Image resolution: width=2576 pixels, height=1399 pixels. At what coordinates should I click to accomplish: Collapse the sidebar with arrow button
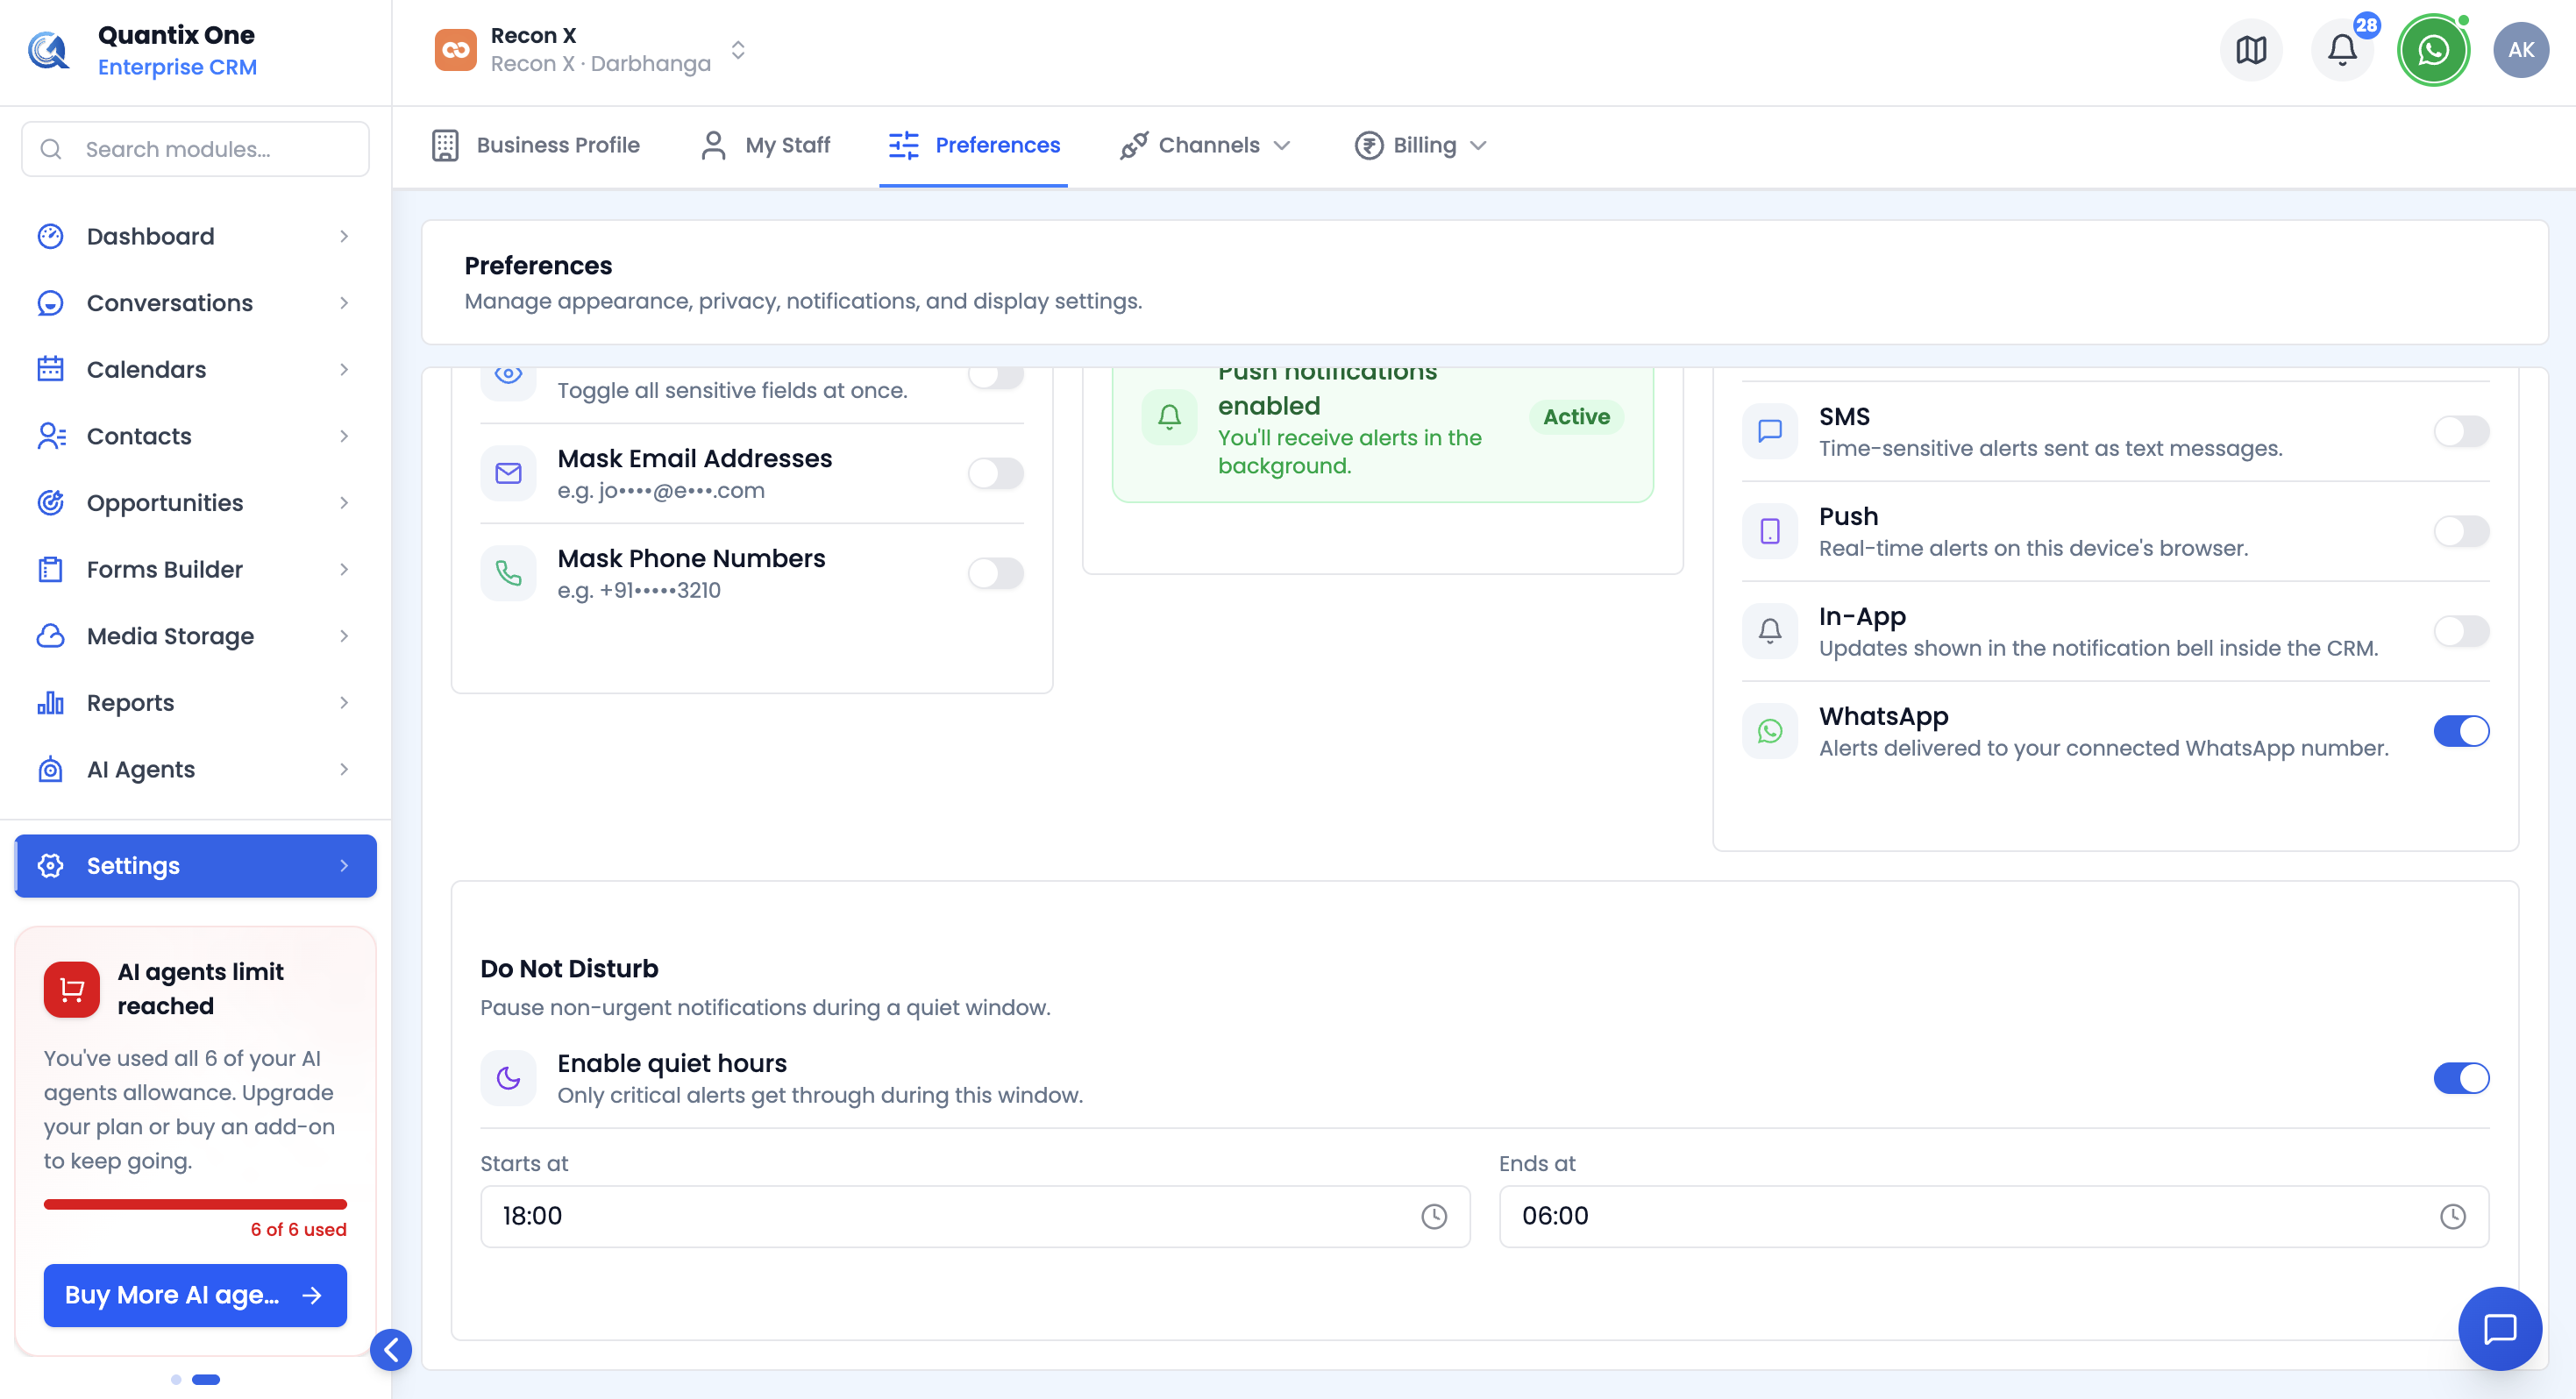(x=390, y=1350)
